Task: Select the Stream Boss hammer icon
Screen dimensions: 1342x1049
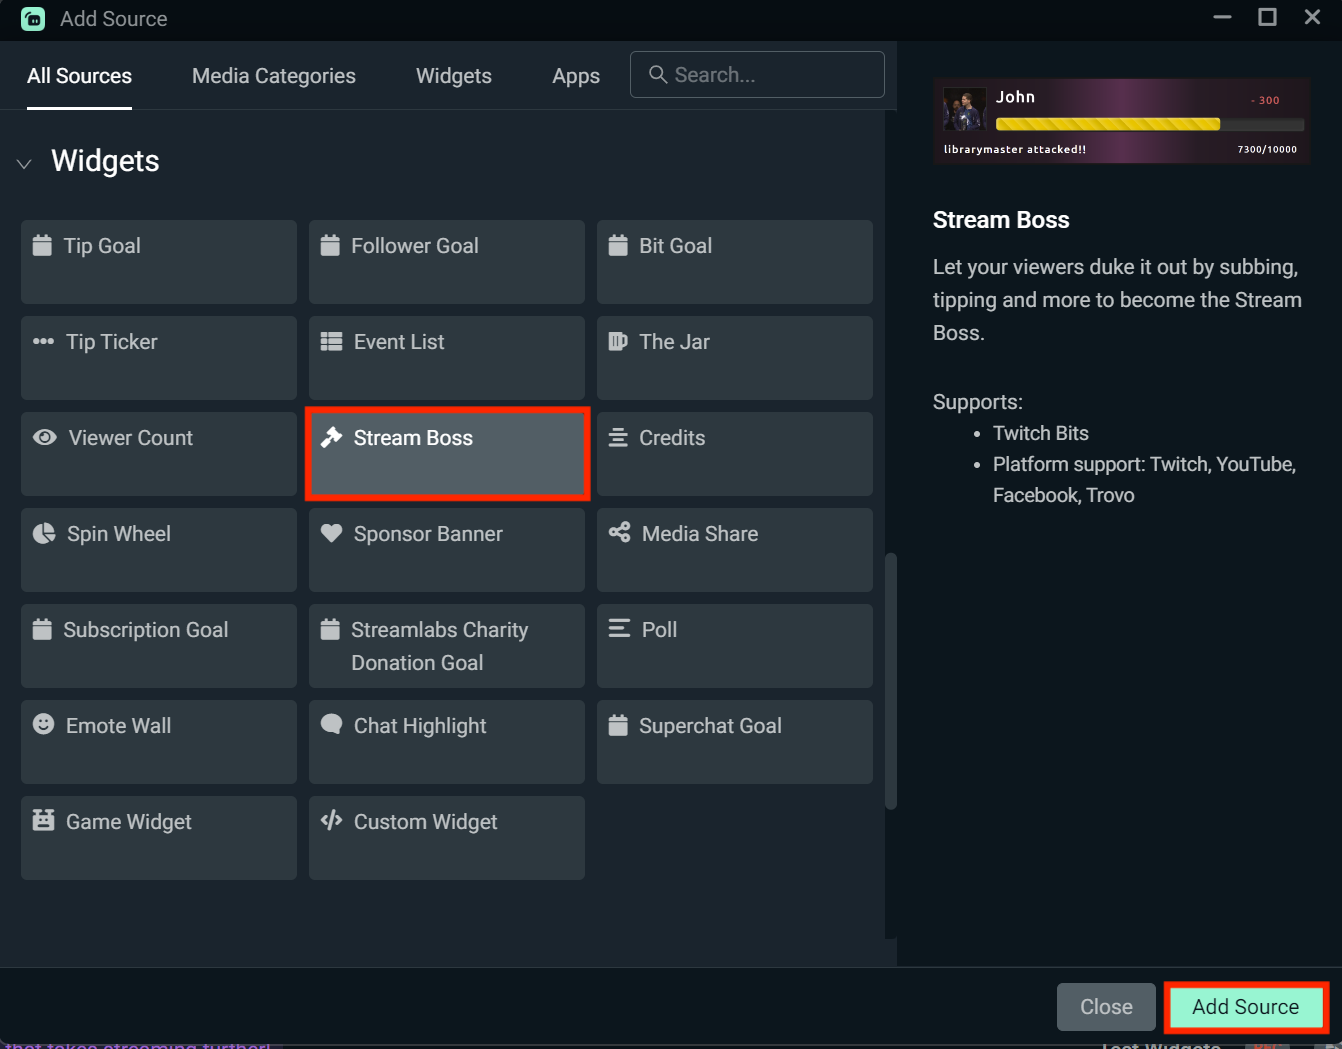Action: point(332,437)
